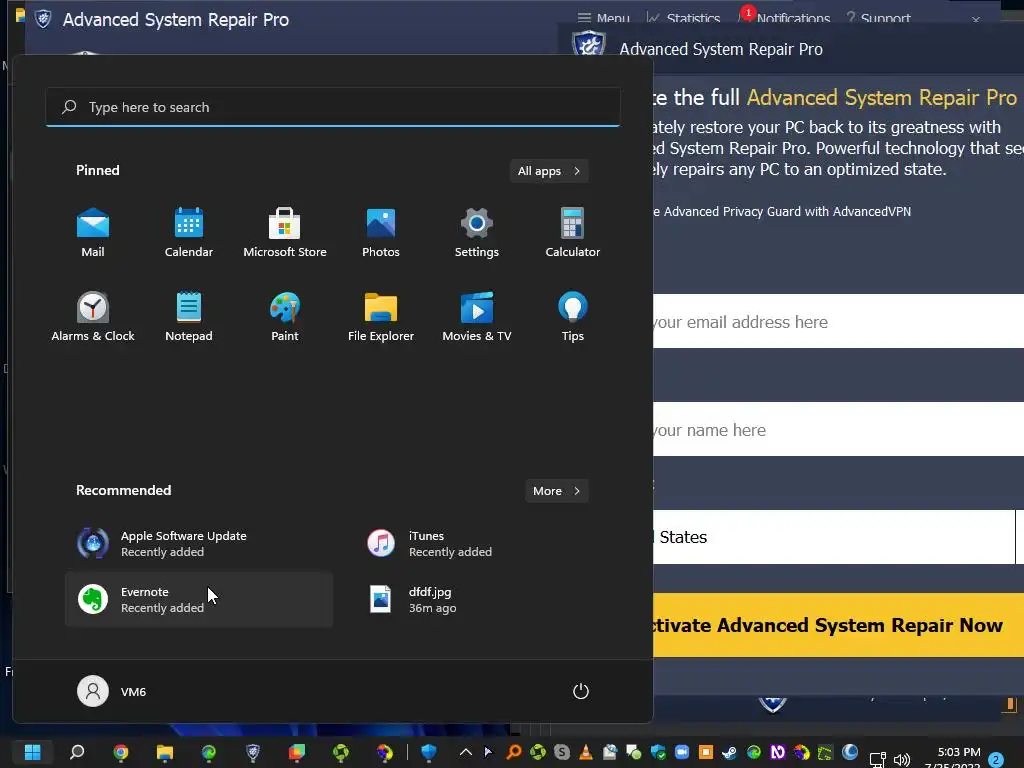1024x768 pixels.
Task: Open the dfdf.jpg recent file
Action: tap(487, 600)
